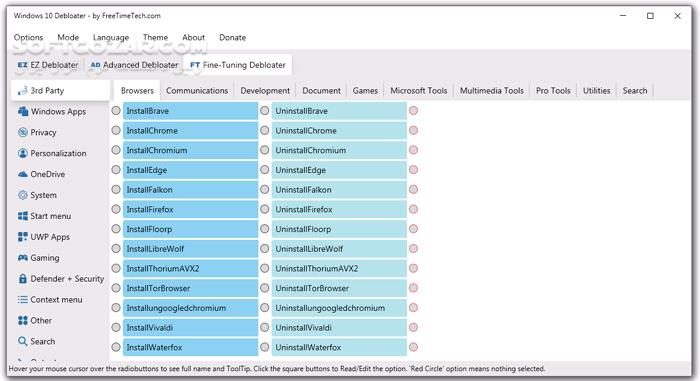This screenshot has width=700, height=381.
Task: Switch to the Document tab
Action: coord(321,91)
